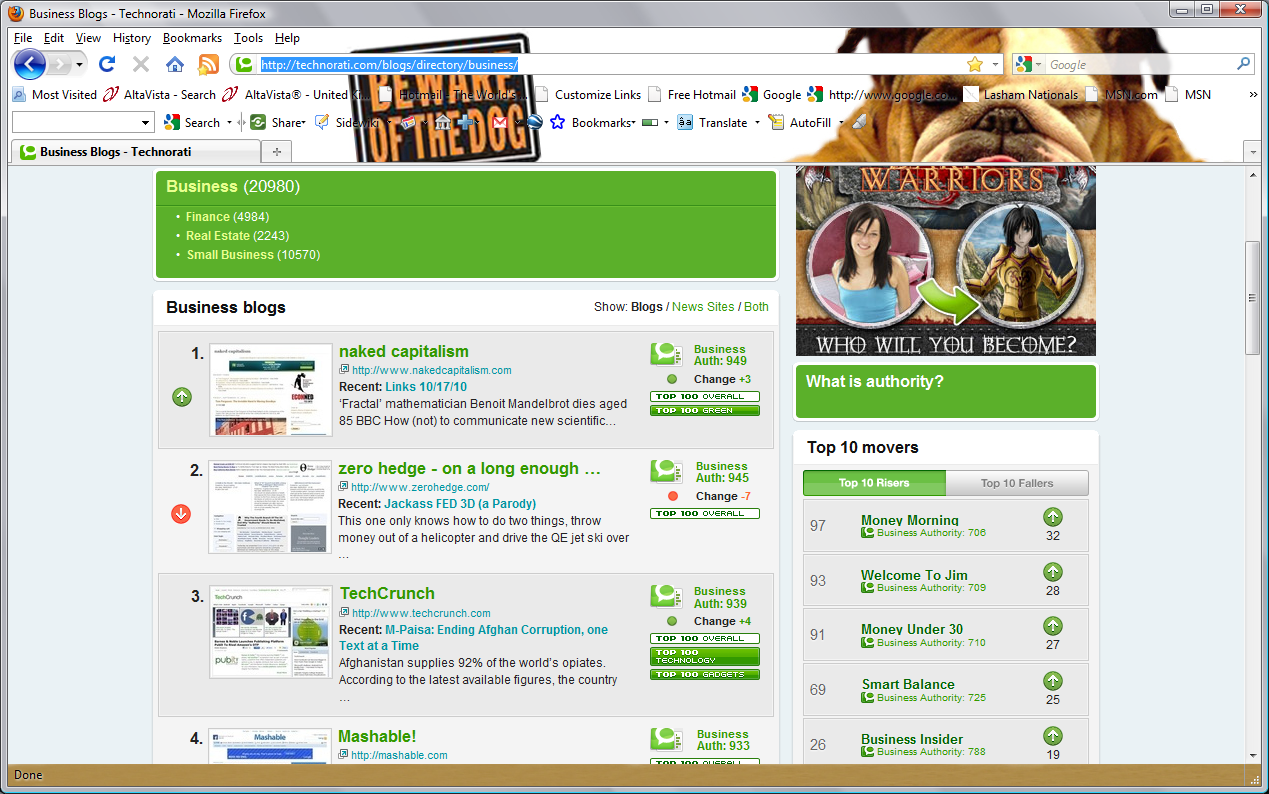
Task: Click the green riser arrow for Smart Balance
Action: coord(1053,681)
